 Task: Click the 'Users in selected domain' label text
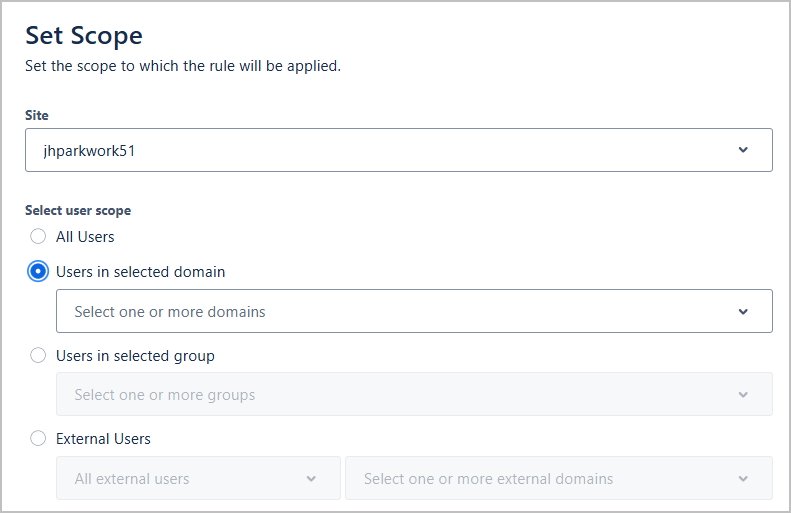(x=141, y=272)
